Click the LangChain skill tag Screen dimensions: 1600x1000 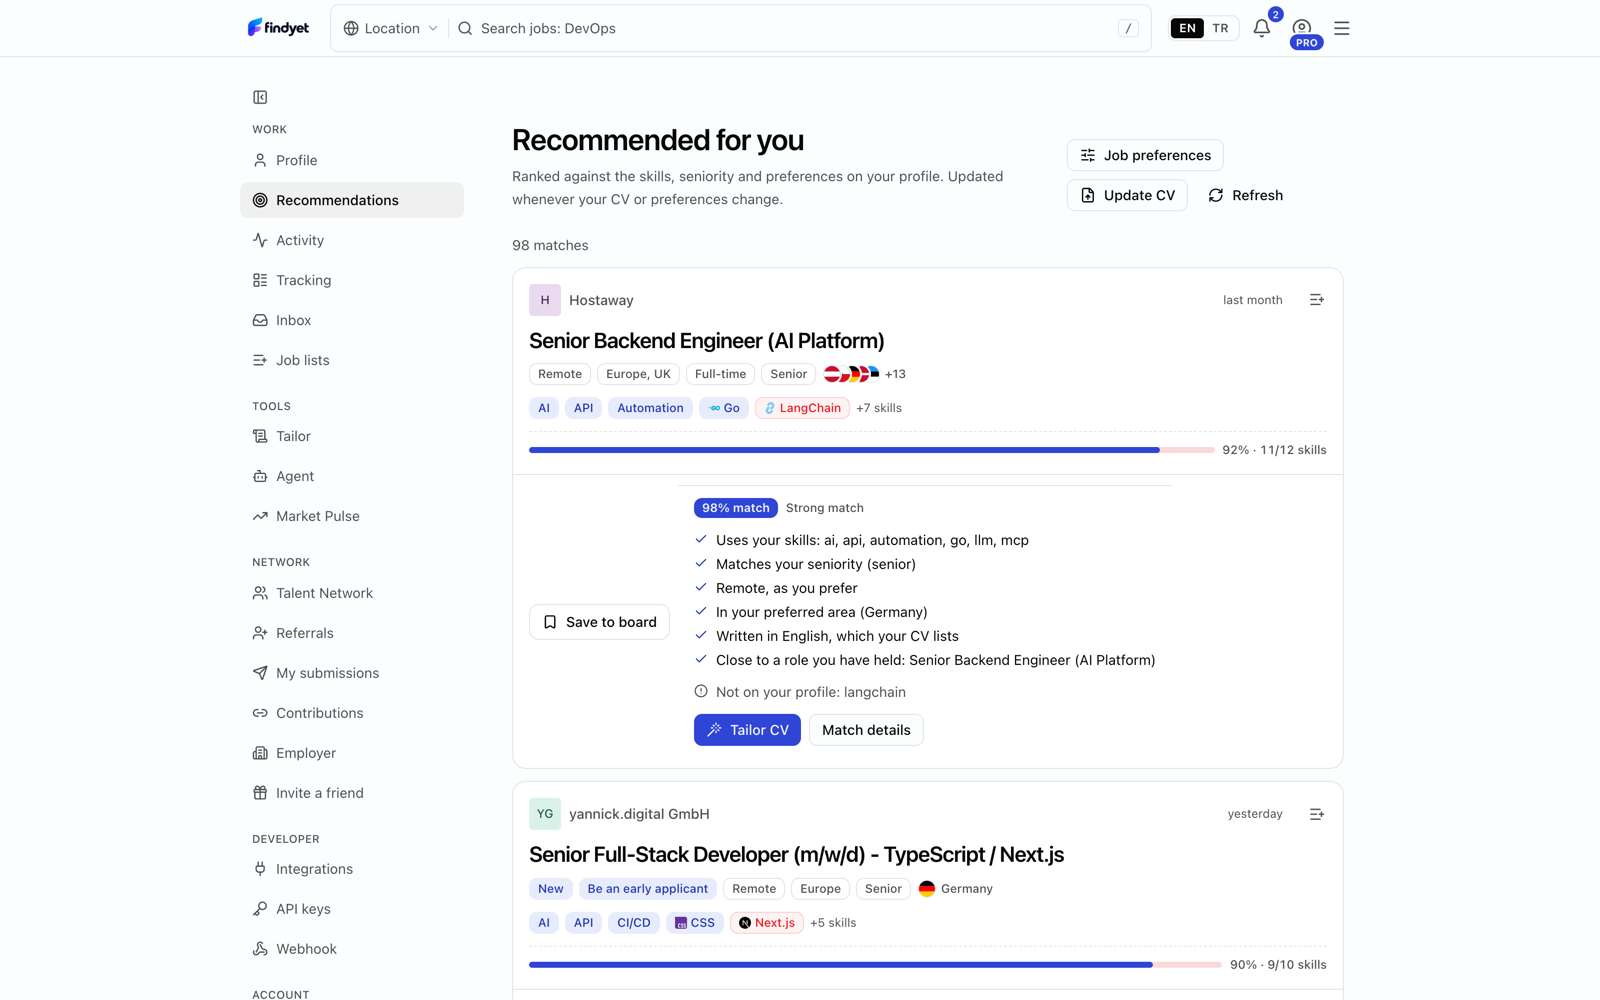802,408
